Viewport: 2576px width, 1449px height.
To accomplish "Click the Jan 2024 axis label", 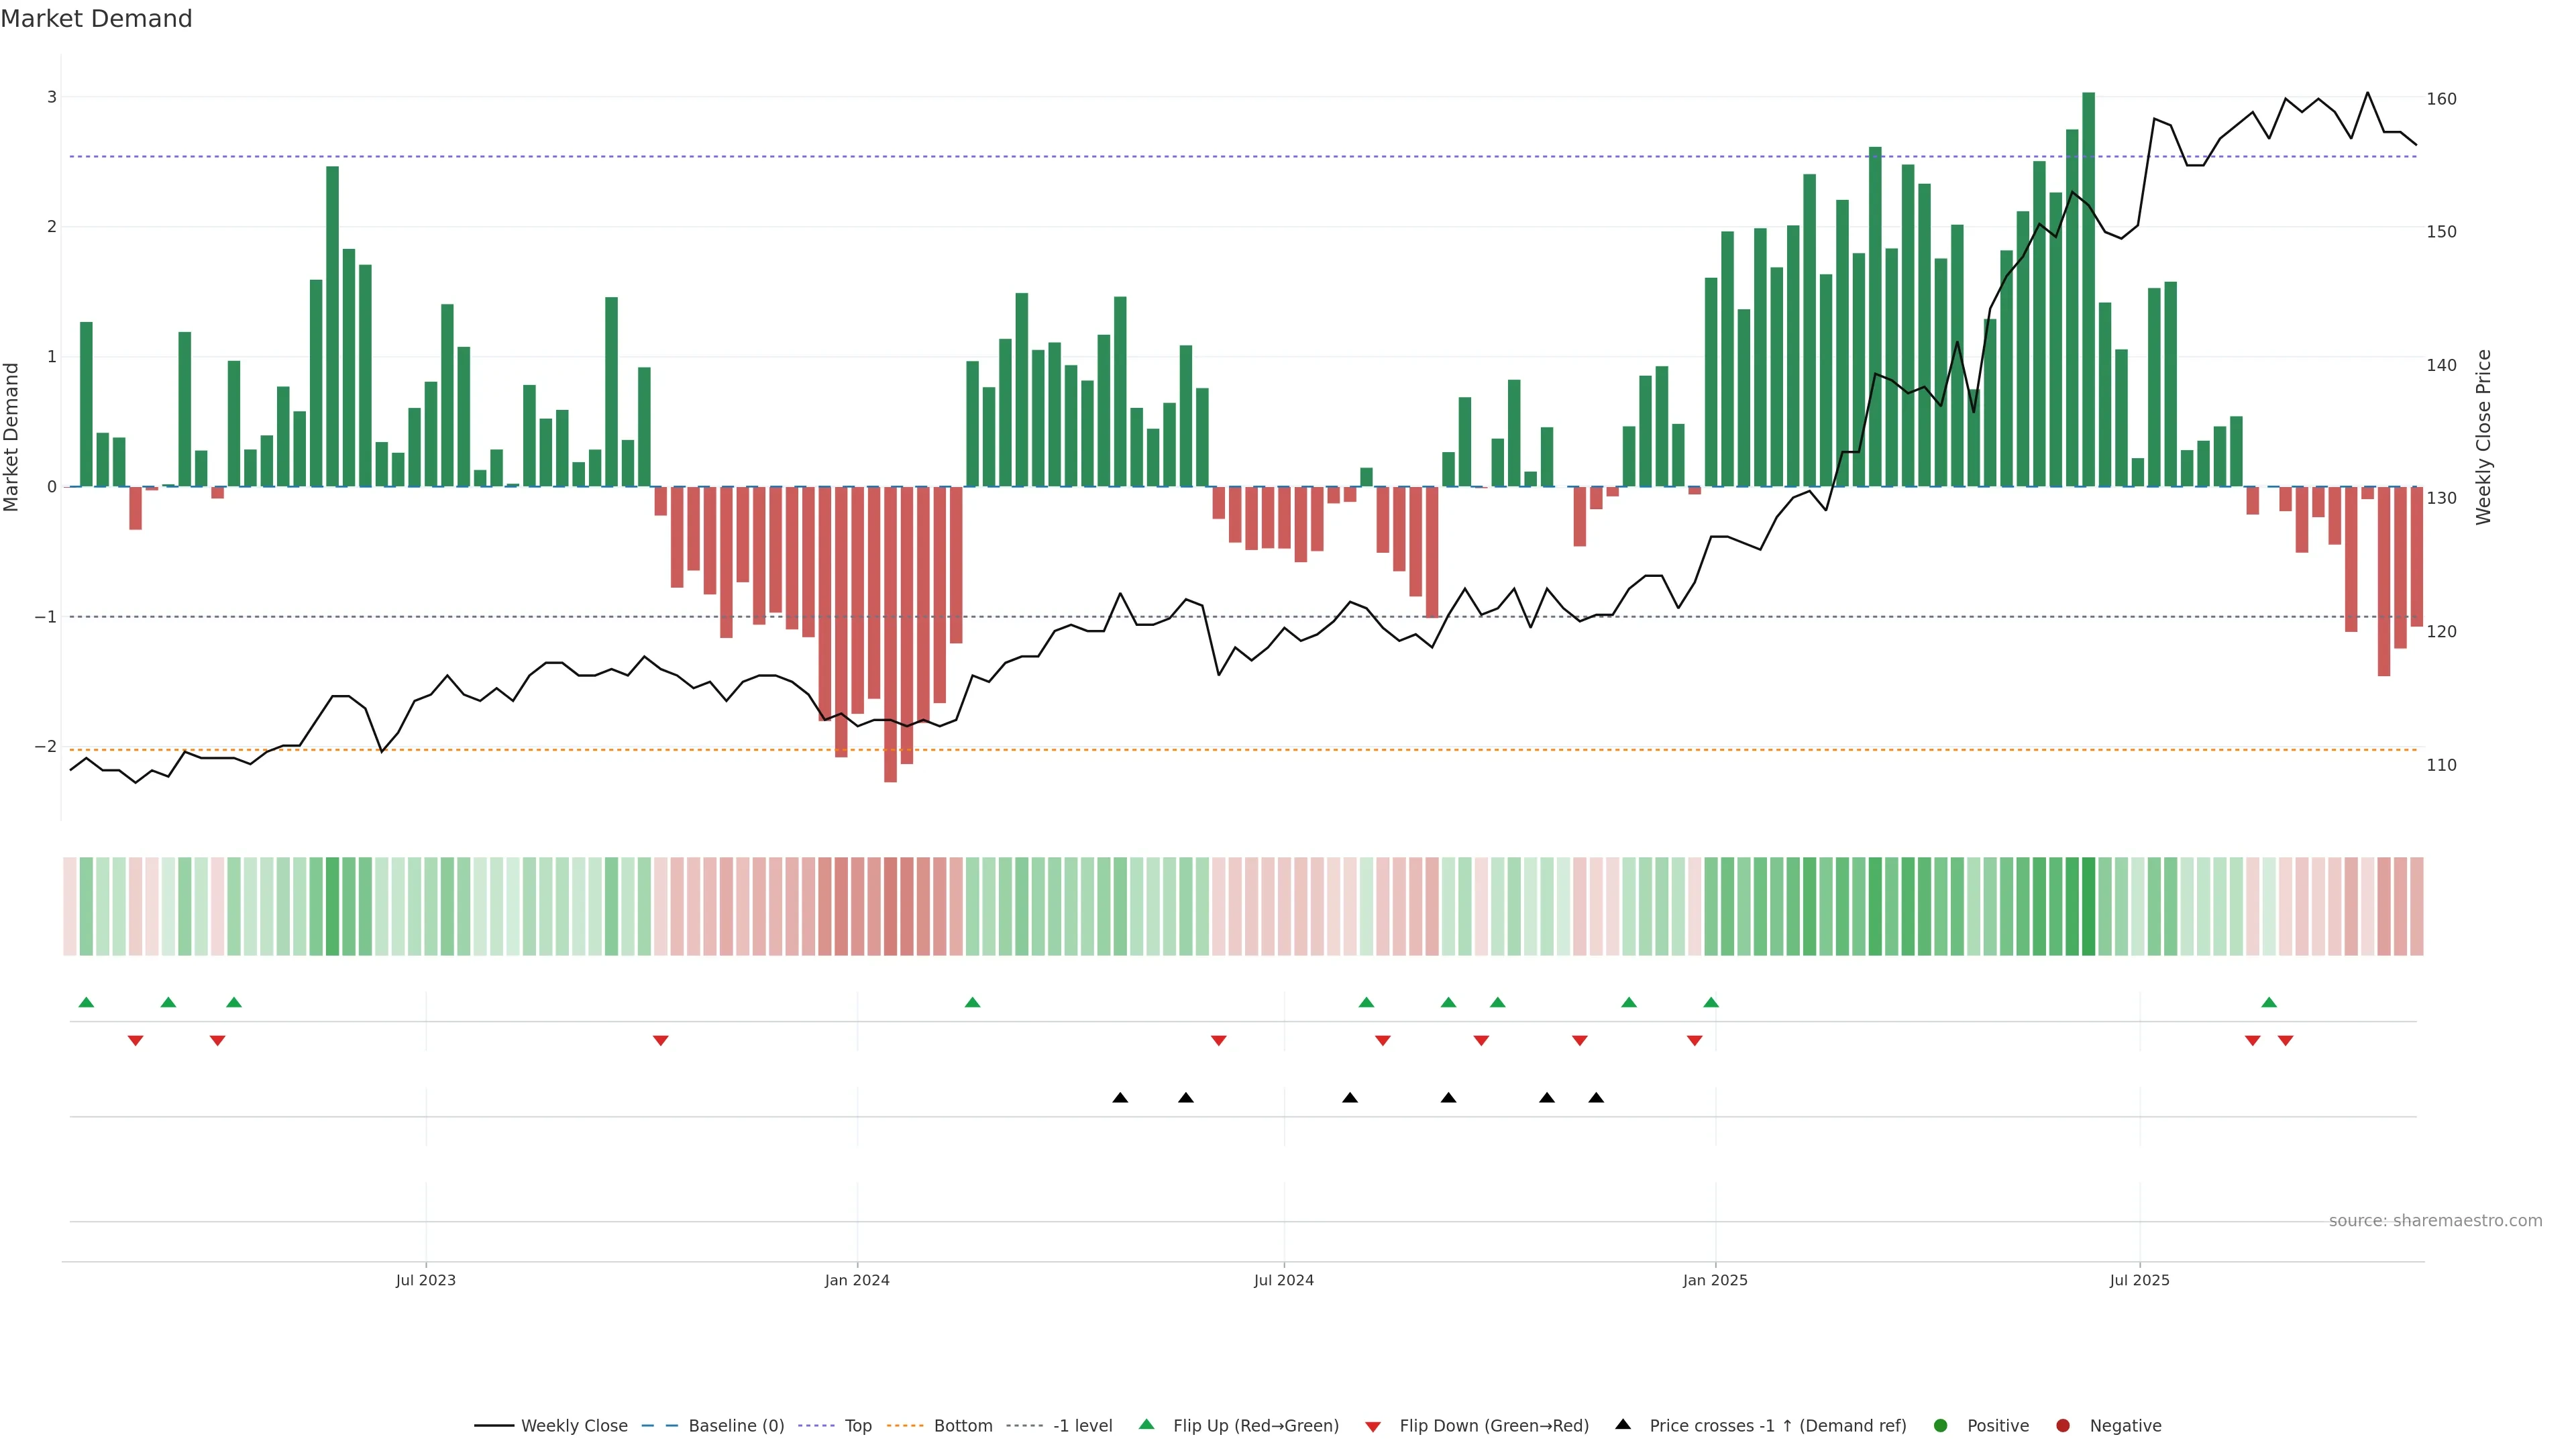I will click(x=857, y=1280).
